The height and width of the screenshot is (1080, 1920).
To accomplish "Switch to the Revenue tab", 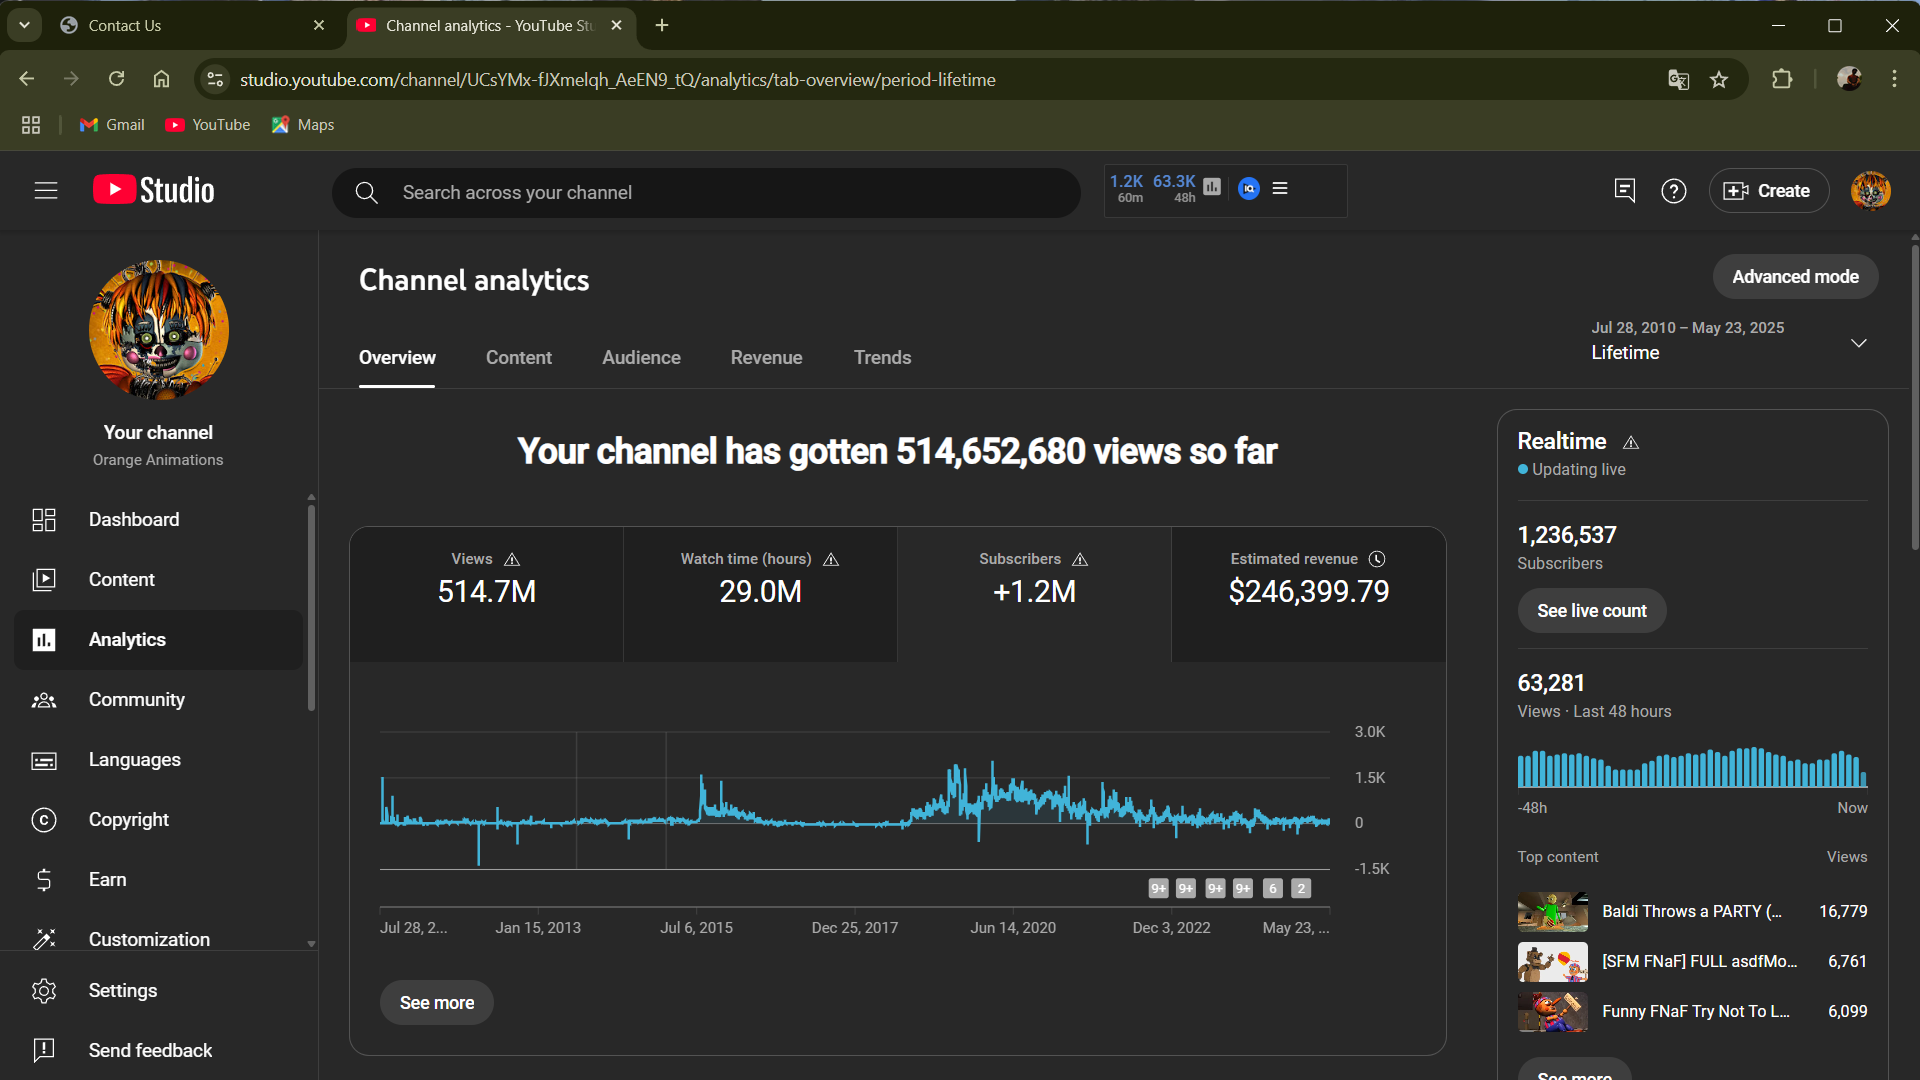I will click(766, 358).
